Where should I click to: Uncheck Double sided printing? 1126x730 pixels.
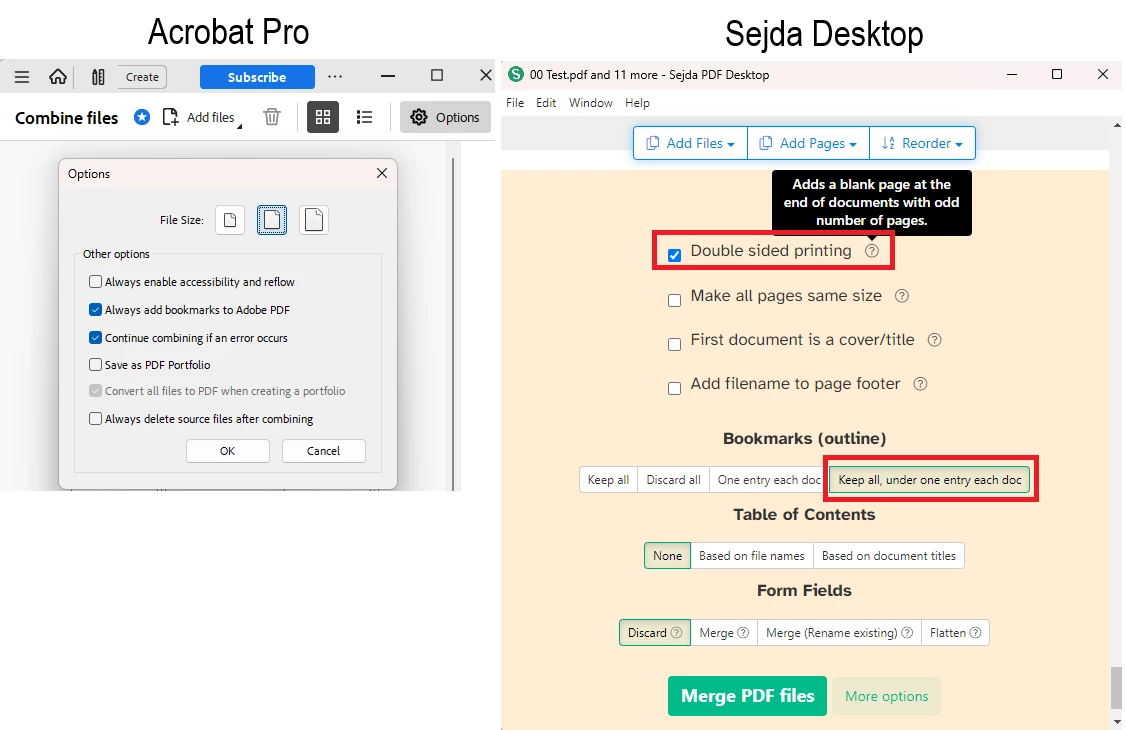pos(674,256)
